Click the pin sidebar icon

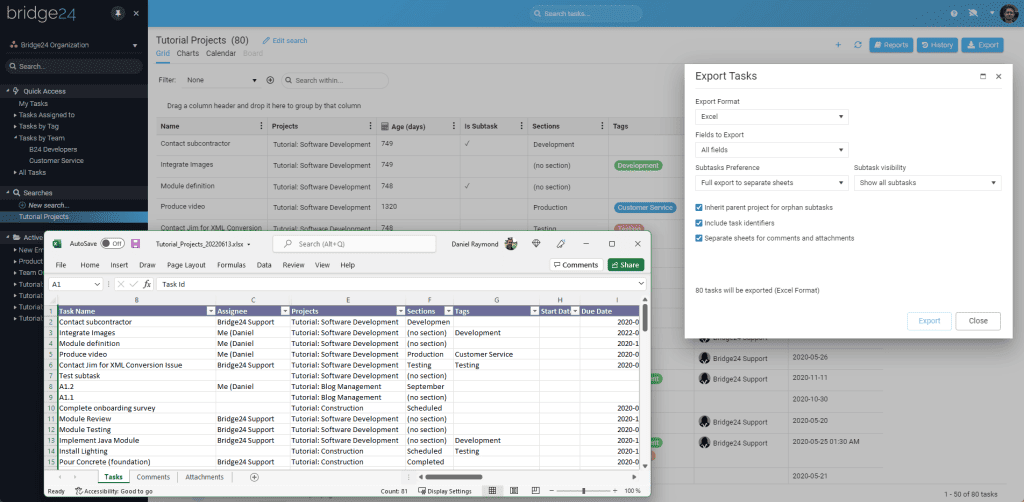[119, 14]
